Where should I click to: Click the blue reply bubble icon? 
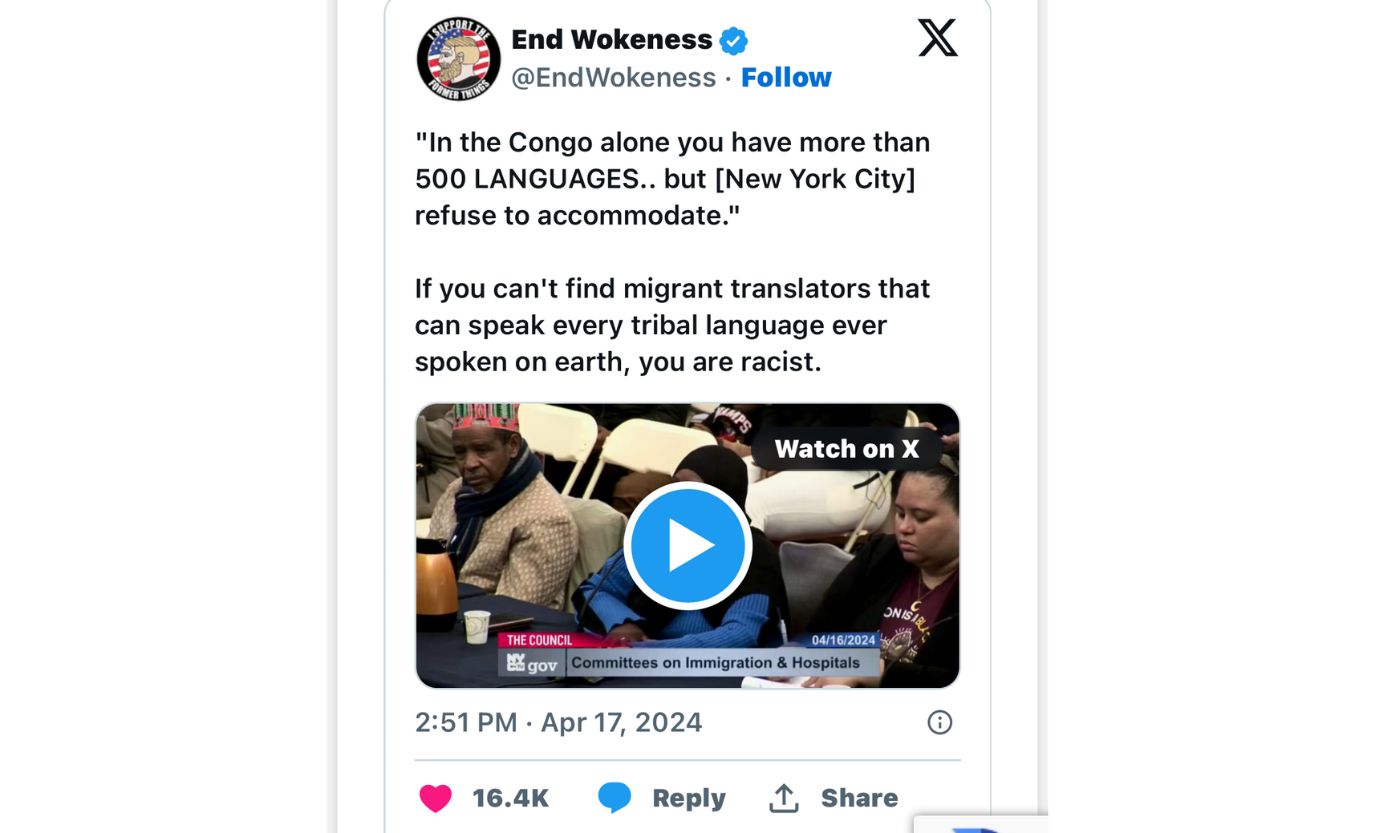[x=615, y=798]
